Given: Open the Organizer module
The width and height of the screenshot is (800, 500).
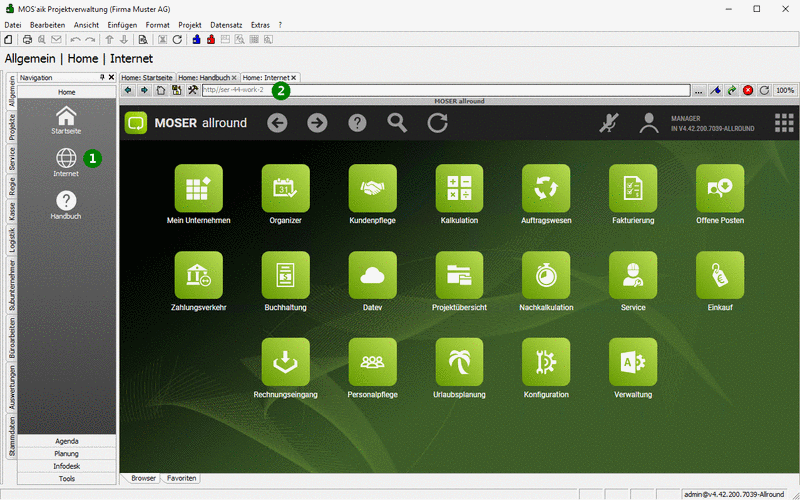Looking at the screenshot, I should click(285, 188).
